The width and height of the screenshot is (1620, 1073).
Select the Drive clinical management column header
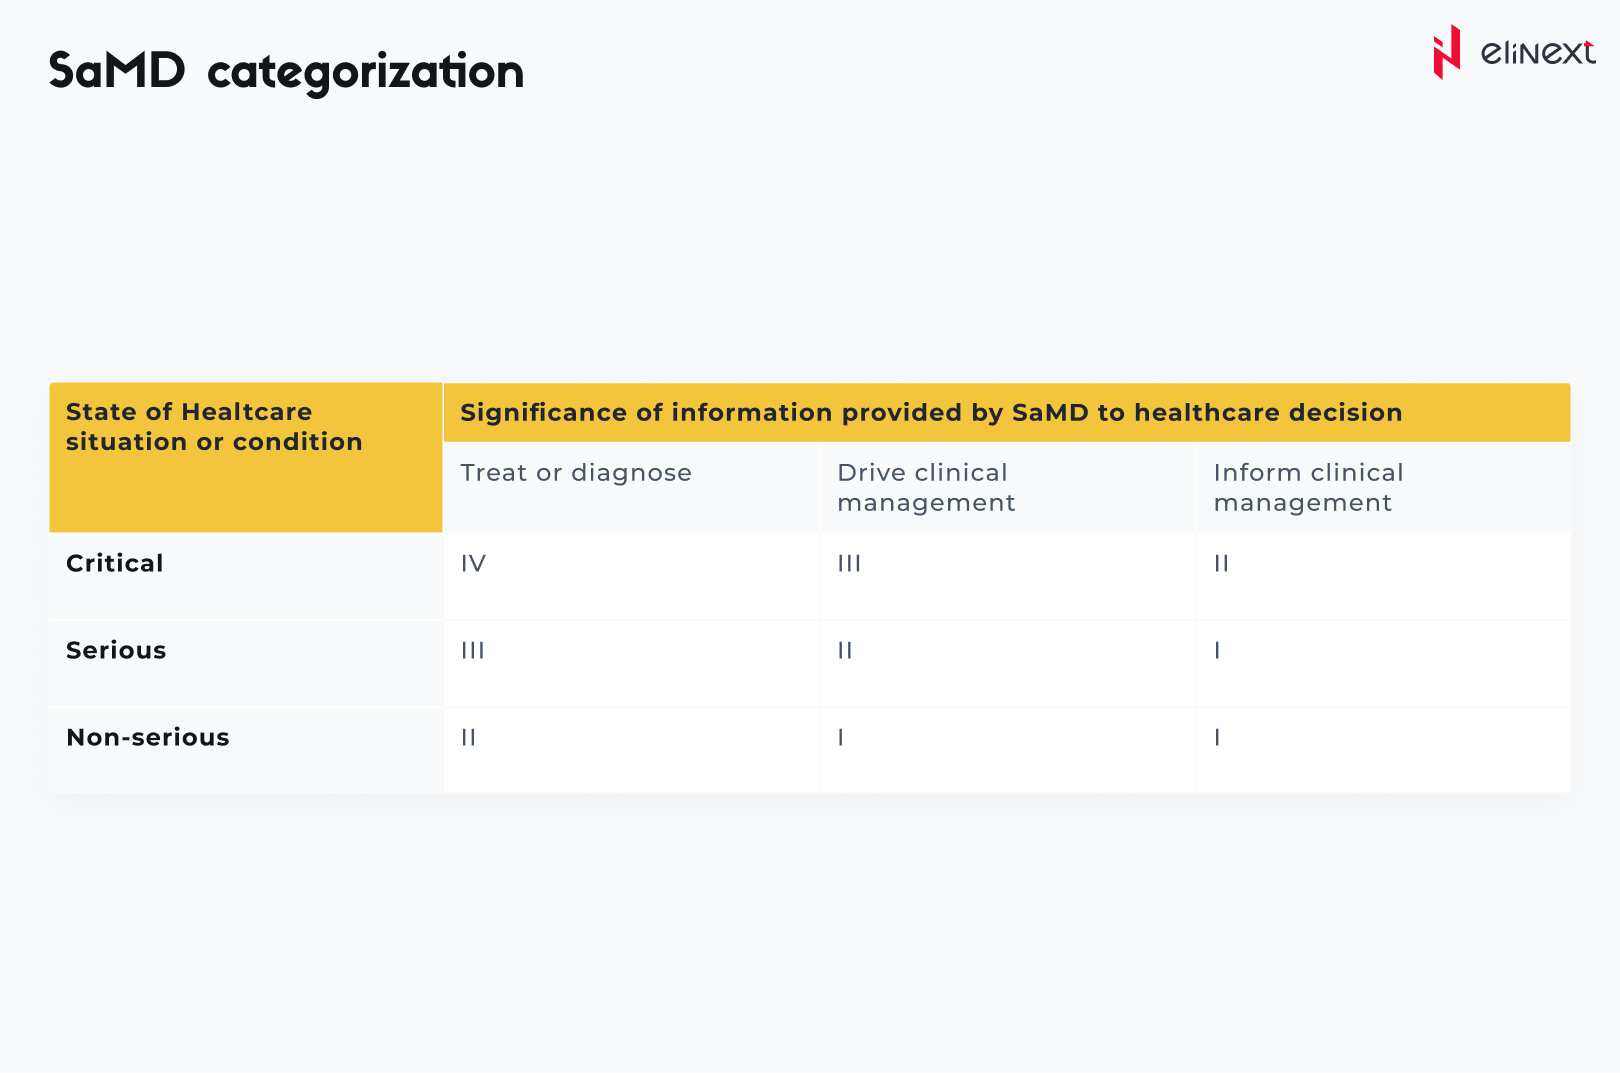pyautogui.click(x=926, y=487)
